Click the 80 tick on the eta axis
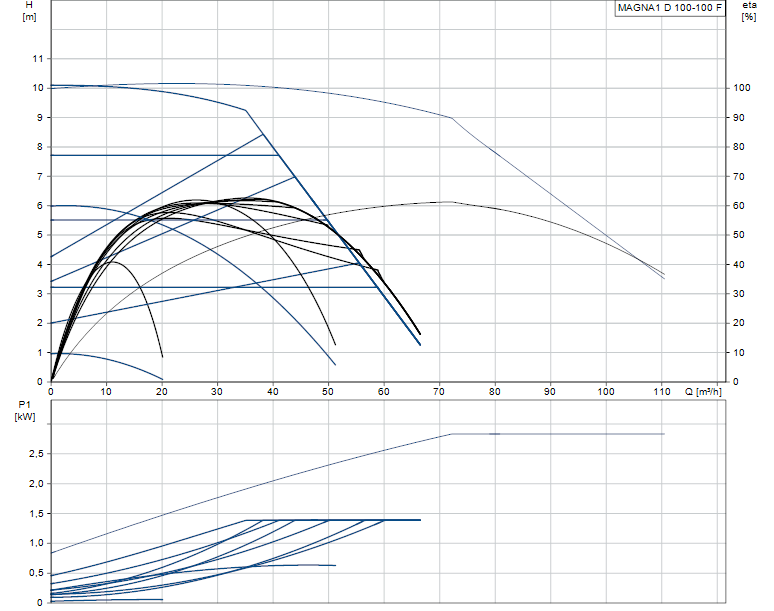 (738, 147)
